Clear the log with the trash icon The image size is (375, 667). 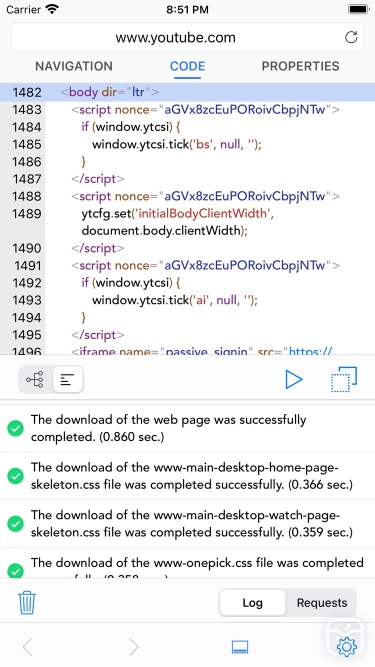pos(27,603)
